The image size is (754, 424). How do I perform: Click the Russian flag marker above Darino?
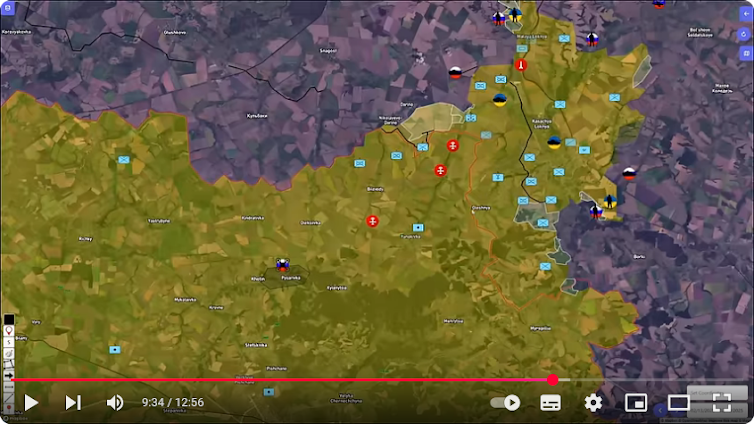pos(455,73)
